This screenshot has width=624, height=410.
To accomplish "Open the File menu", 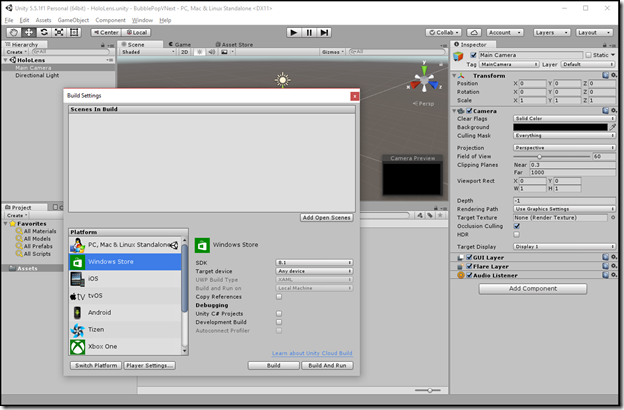I will [x=9, y=20].
